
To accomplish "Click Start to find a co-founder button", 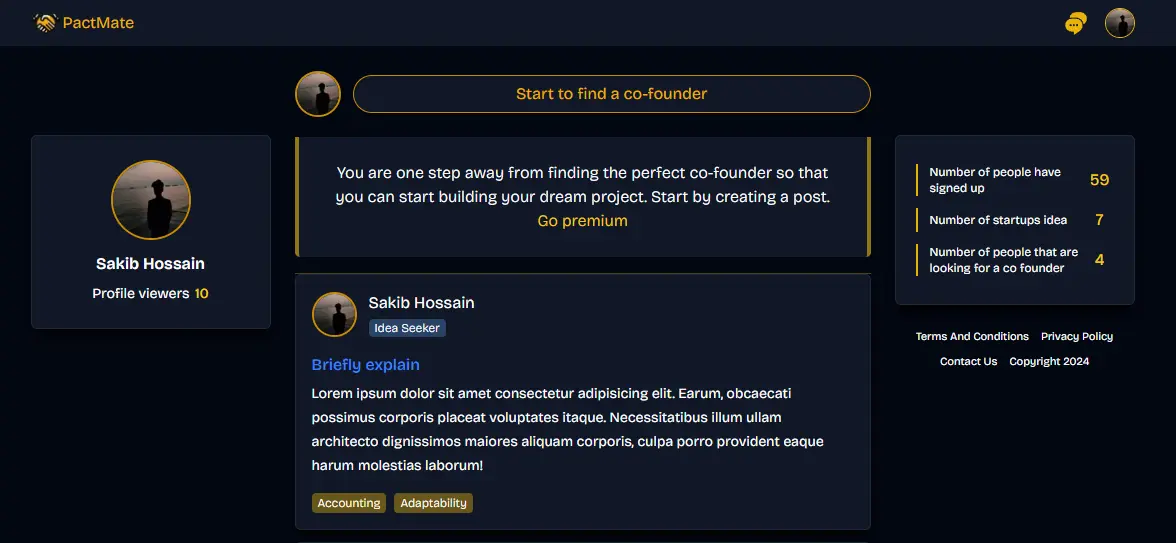I will [x=611, y=94].
